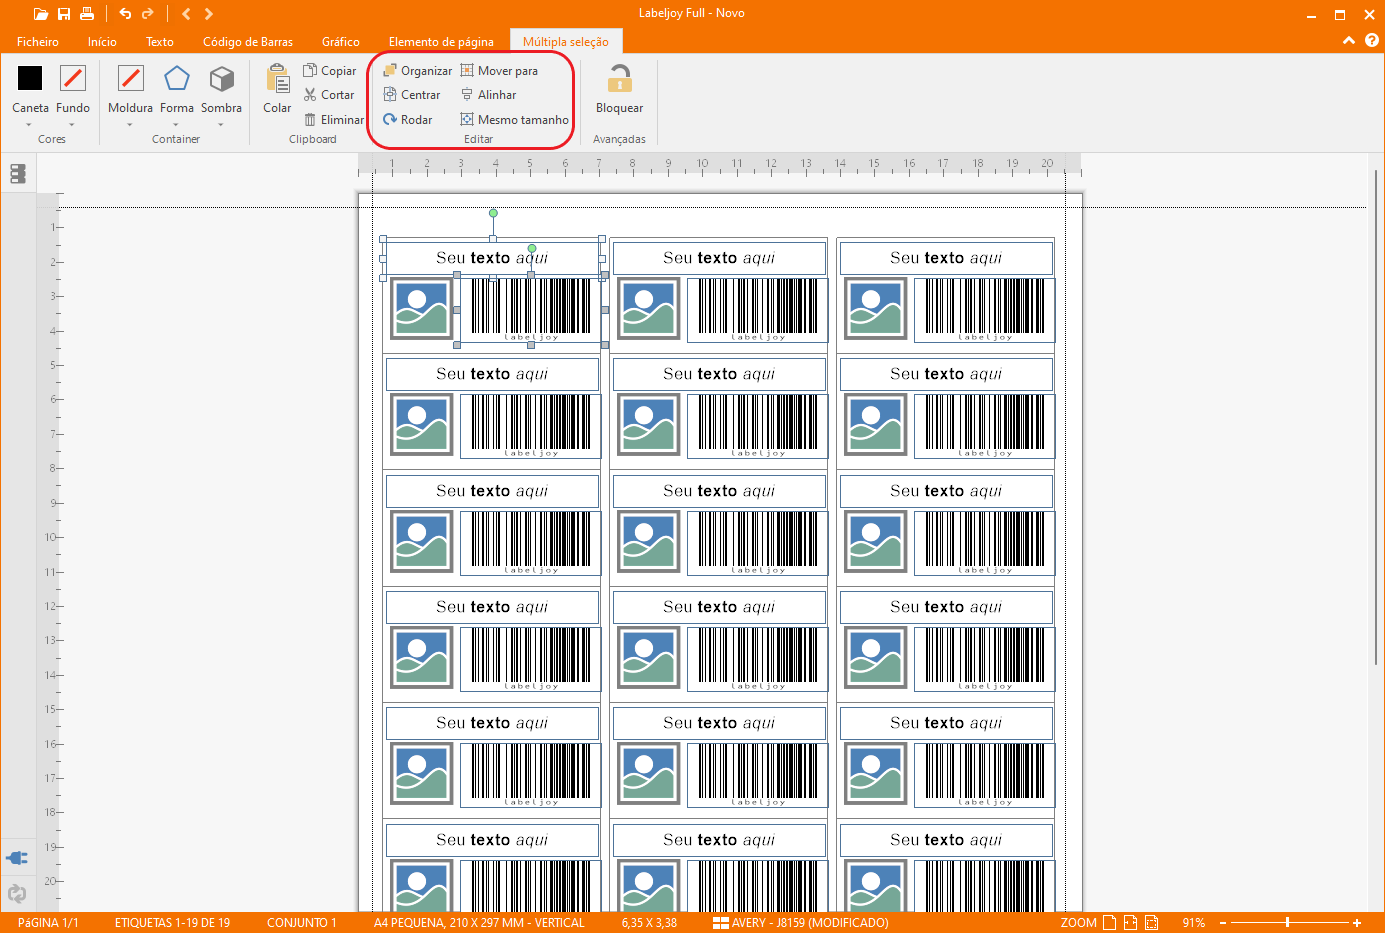Open the sidebar panel list icon
1385x933 pixels.
(17, 174)
